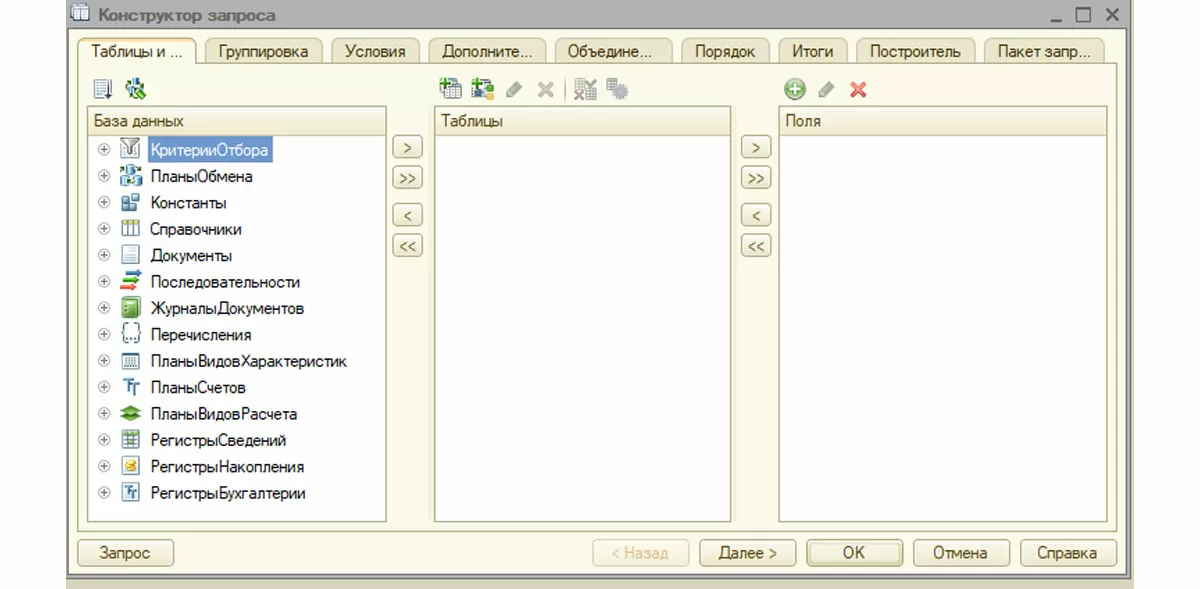Click the РегистрыСведений grid icon
Image resolution: width=1200 pixels, height=589 pixels.
[x=130, y=440]
